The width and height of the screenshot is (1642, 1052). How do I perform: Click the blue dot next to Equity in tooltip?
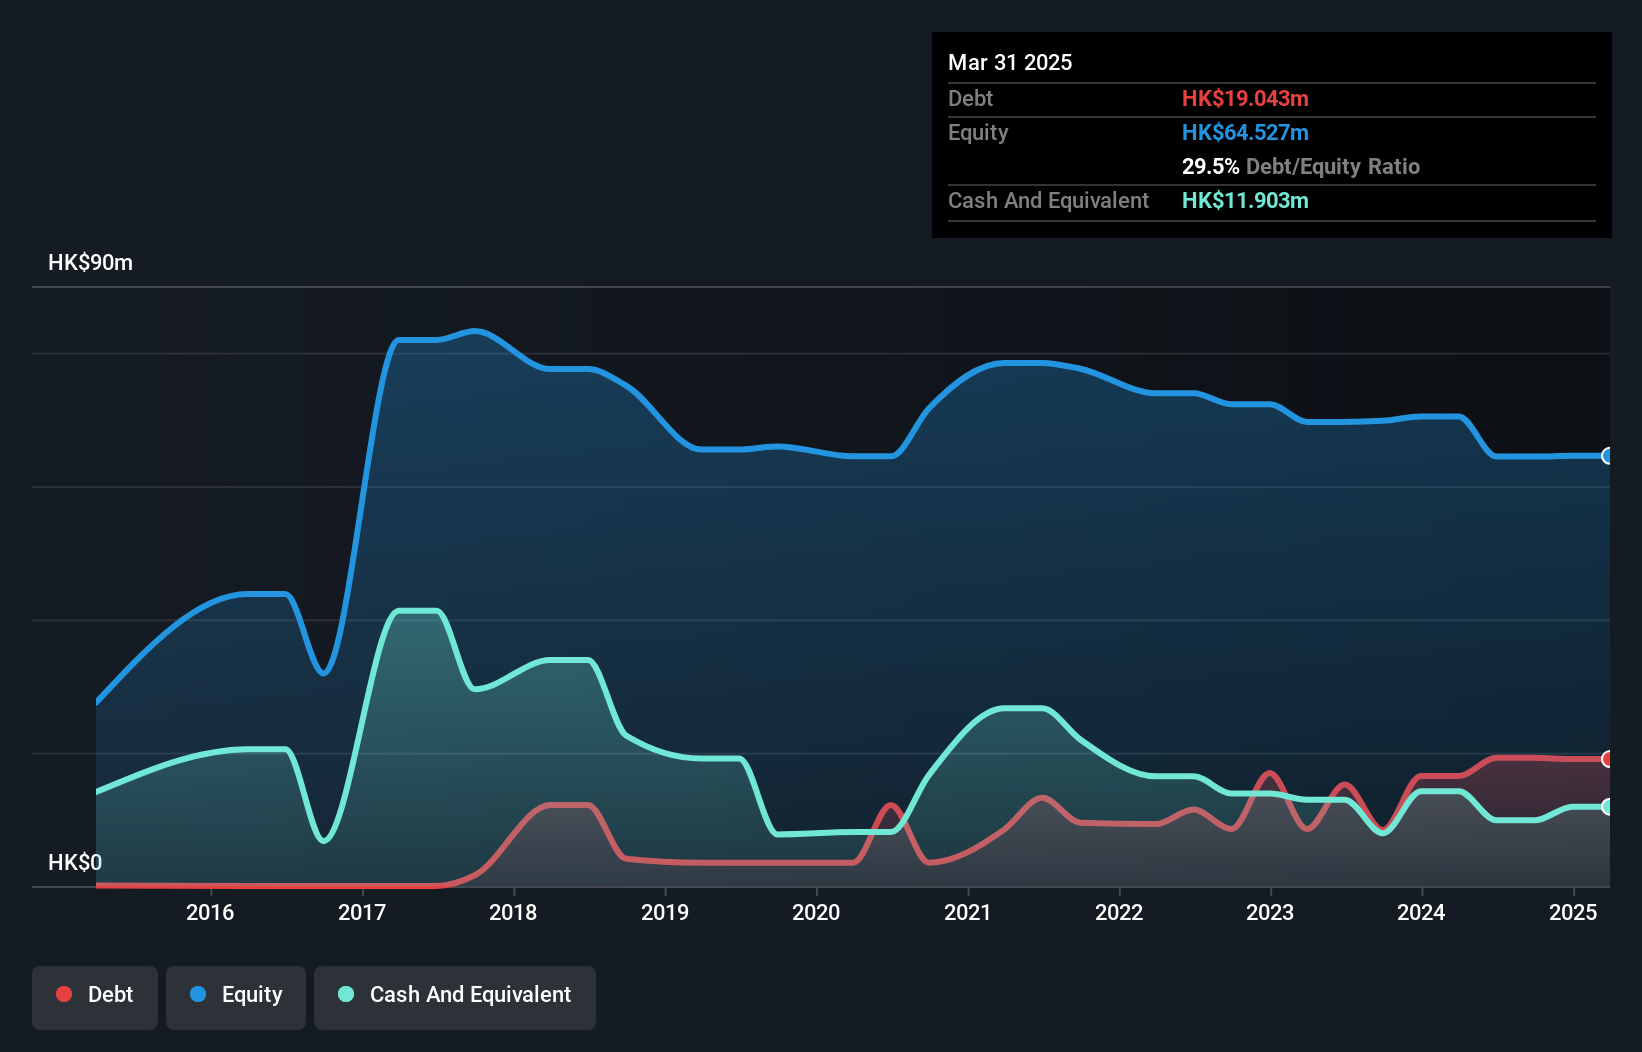point(1245,132)
